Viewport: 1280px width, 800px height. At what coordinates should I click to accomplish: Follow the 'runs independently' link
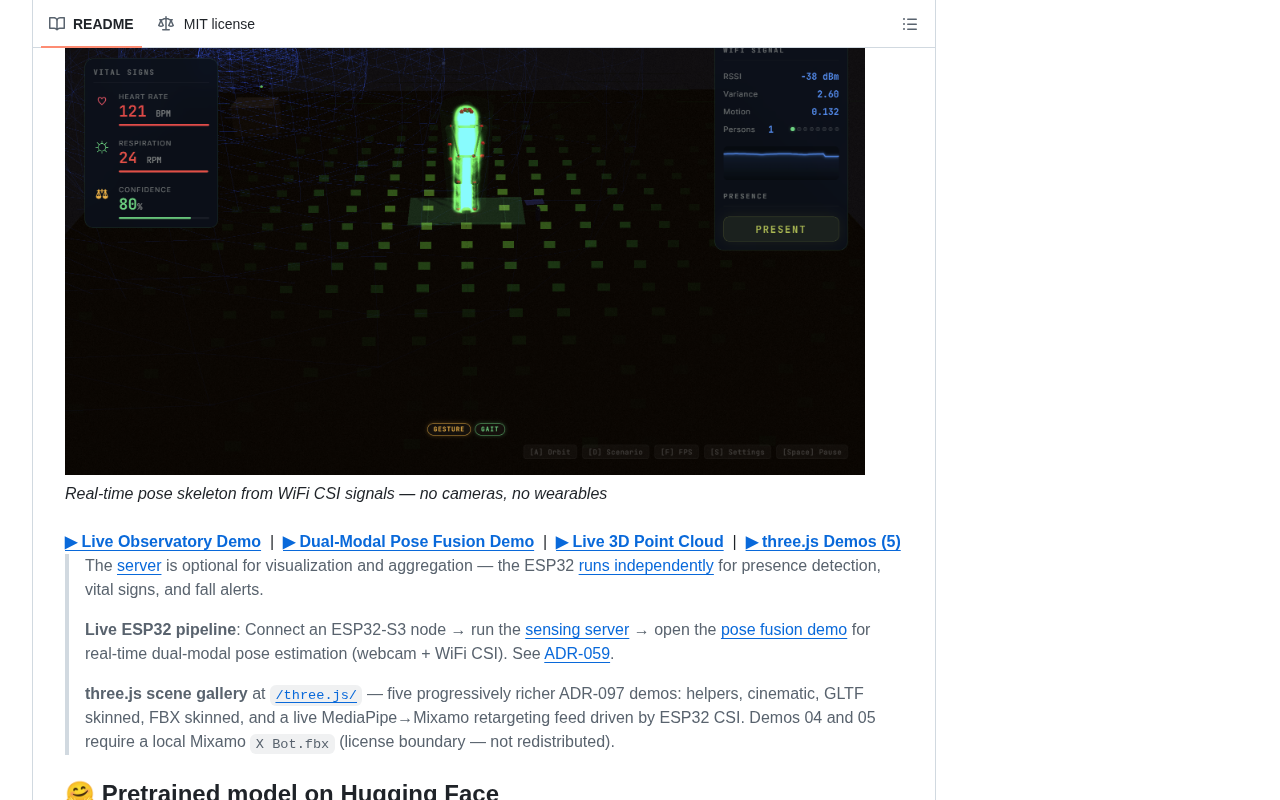point(646,566)
